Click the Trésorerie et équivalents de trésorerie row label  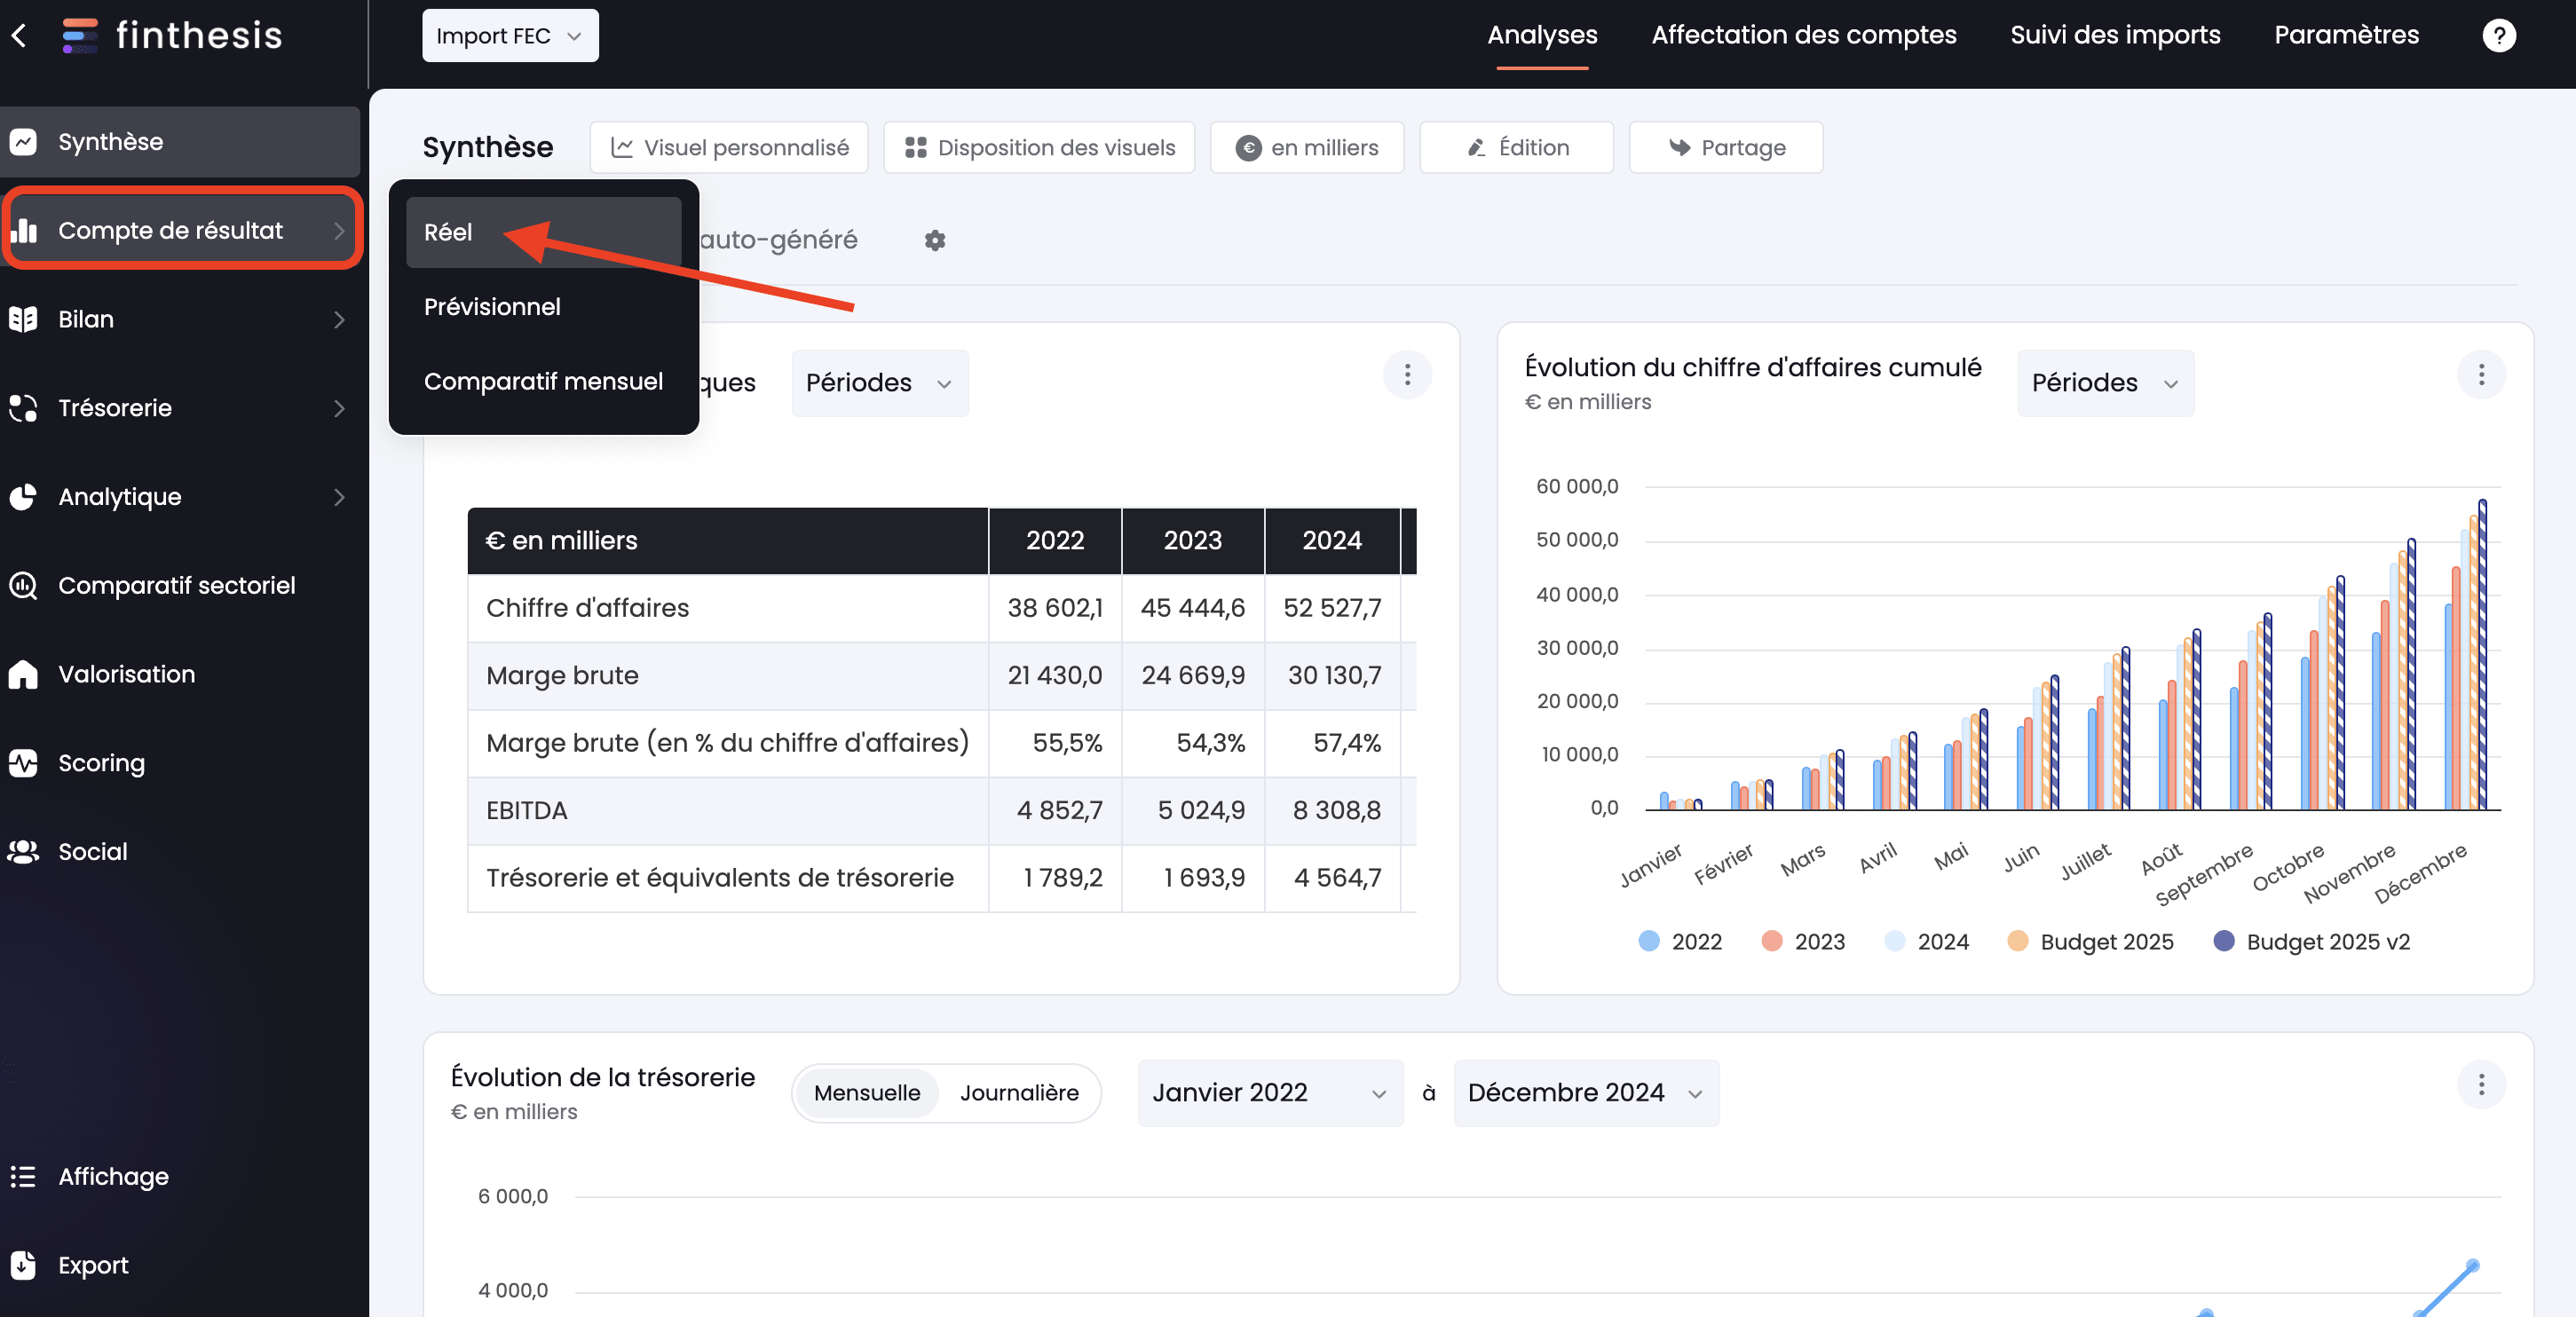[720, 878]
